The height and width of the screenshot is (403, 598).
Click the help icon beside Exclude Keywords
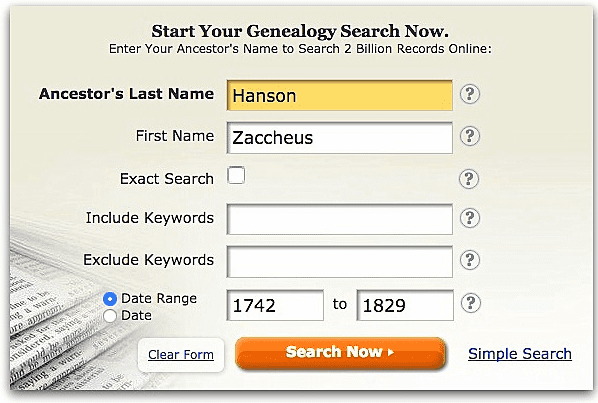click(x=469, y=260)
